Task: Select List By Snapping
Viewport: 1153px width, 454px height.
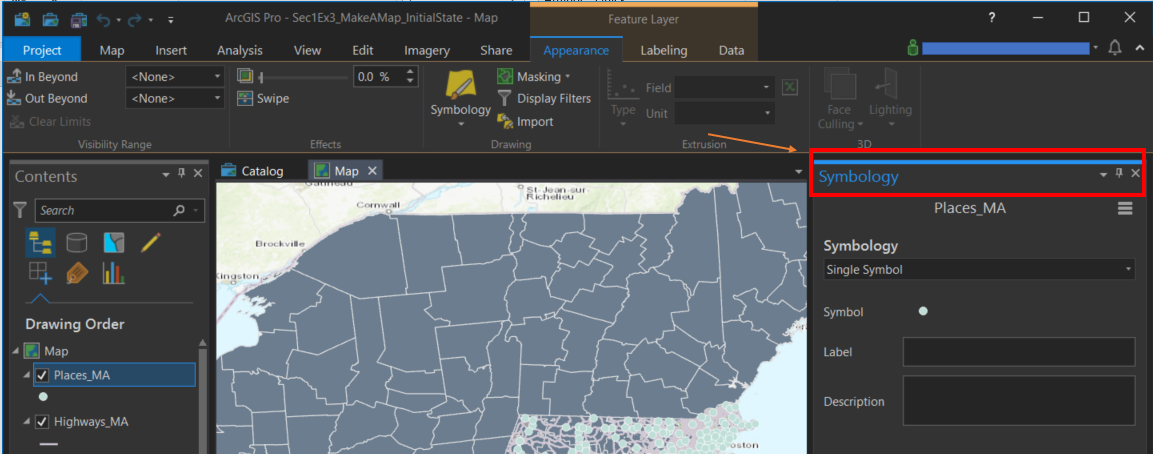Action: [x=40, y=273]
